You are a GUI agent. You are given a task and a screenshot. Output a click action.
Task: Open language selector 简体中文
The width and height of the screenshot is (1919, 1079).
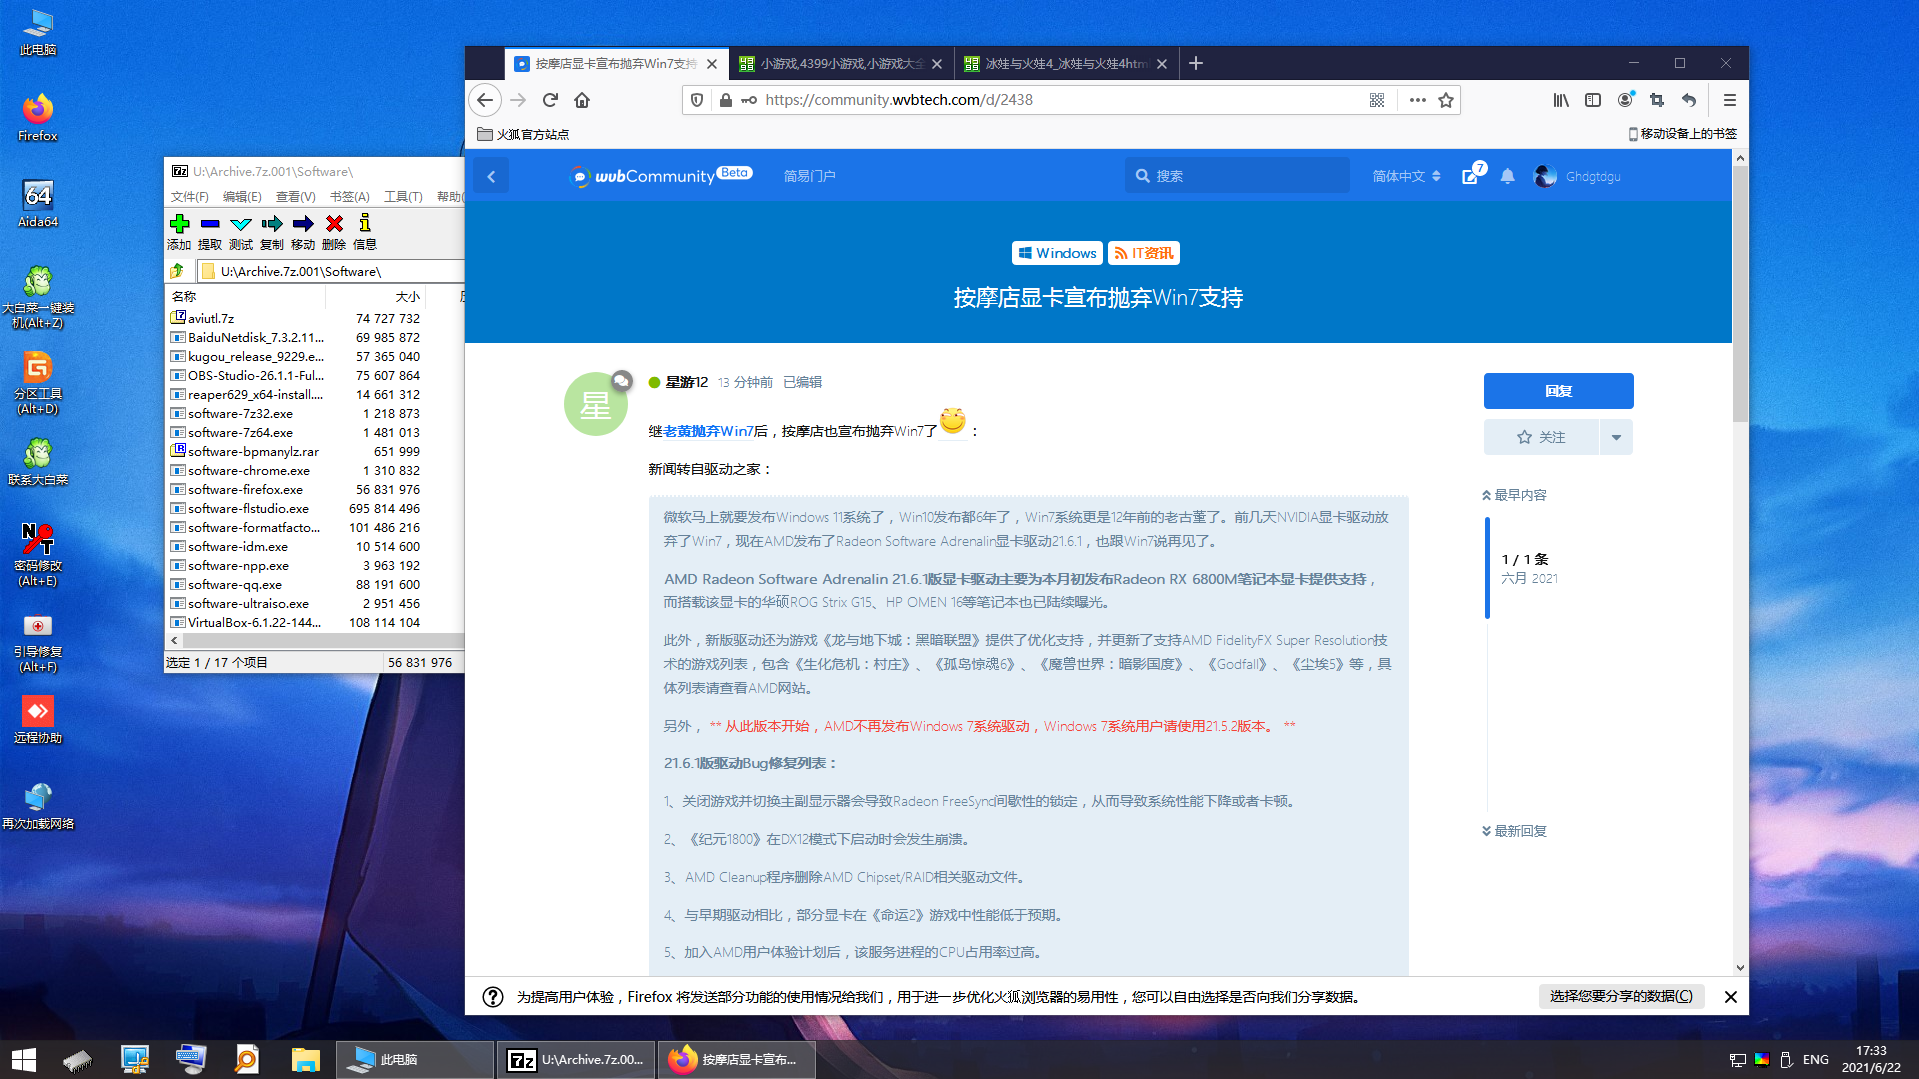point(1406,176)
